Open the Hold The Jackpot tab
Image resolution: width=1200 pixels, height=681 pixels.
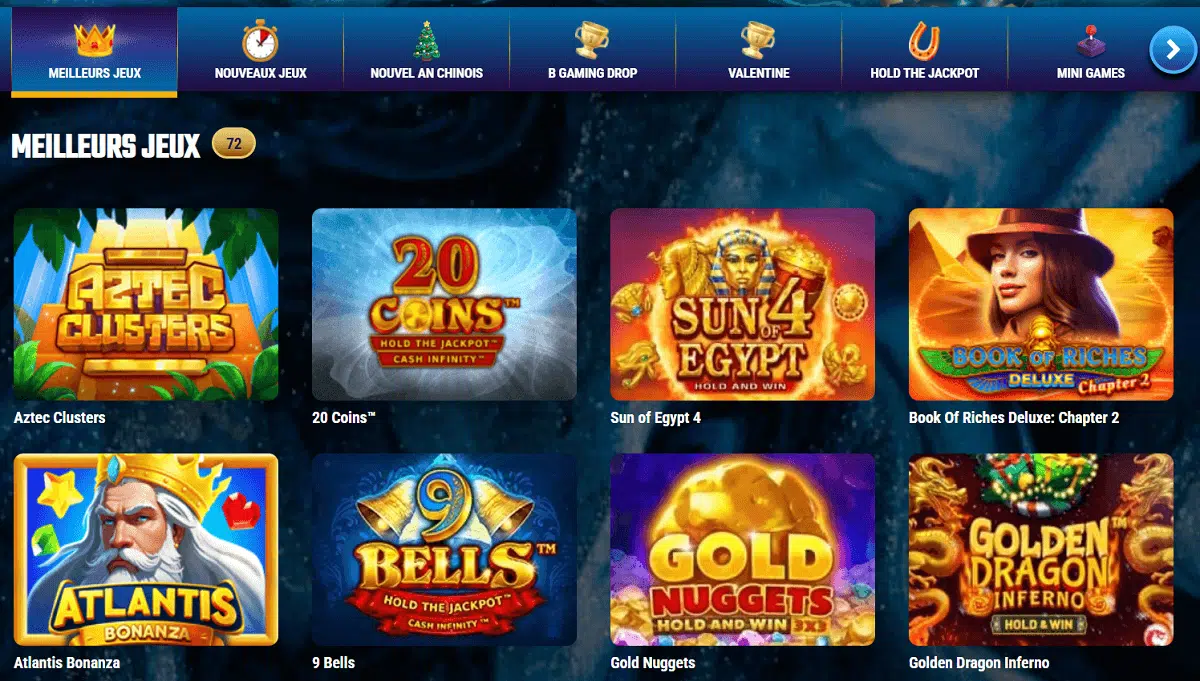(x=925, y=52)
